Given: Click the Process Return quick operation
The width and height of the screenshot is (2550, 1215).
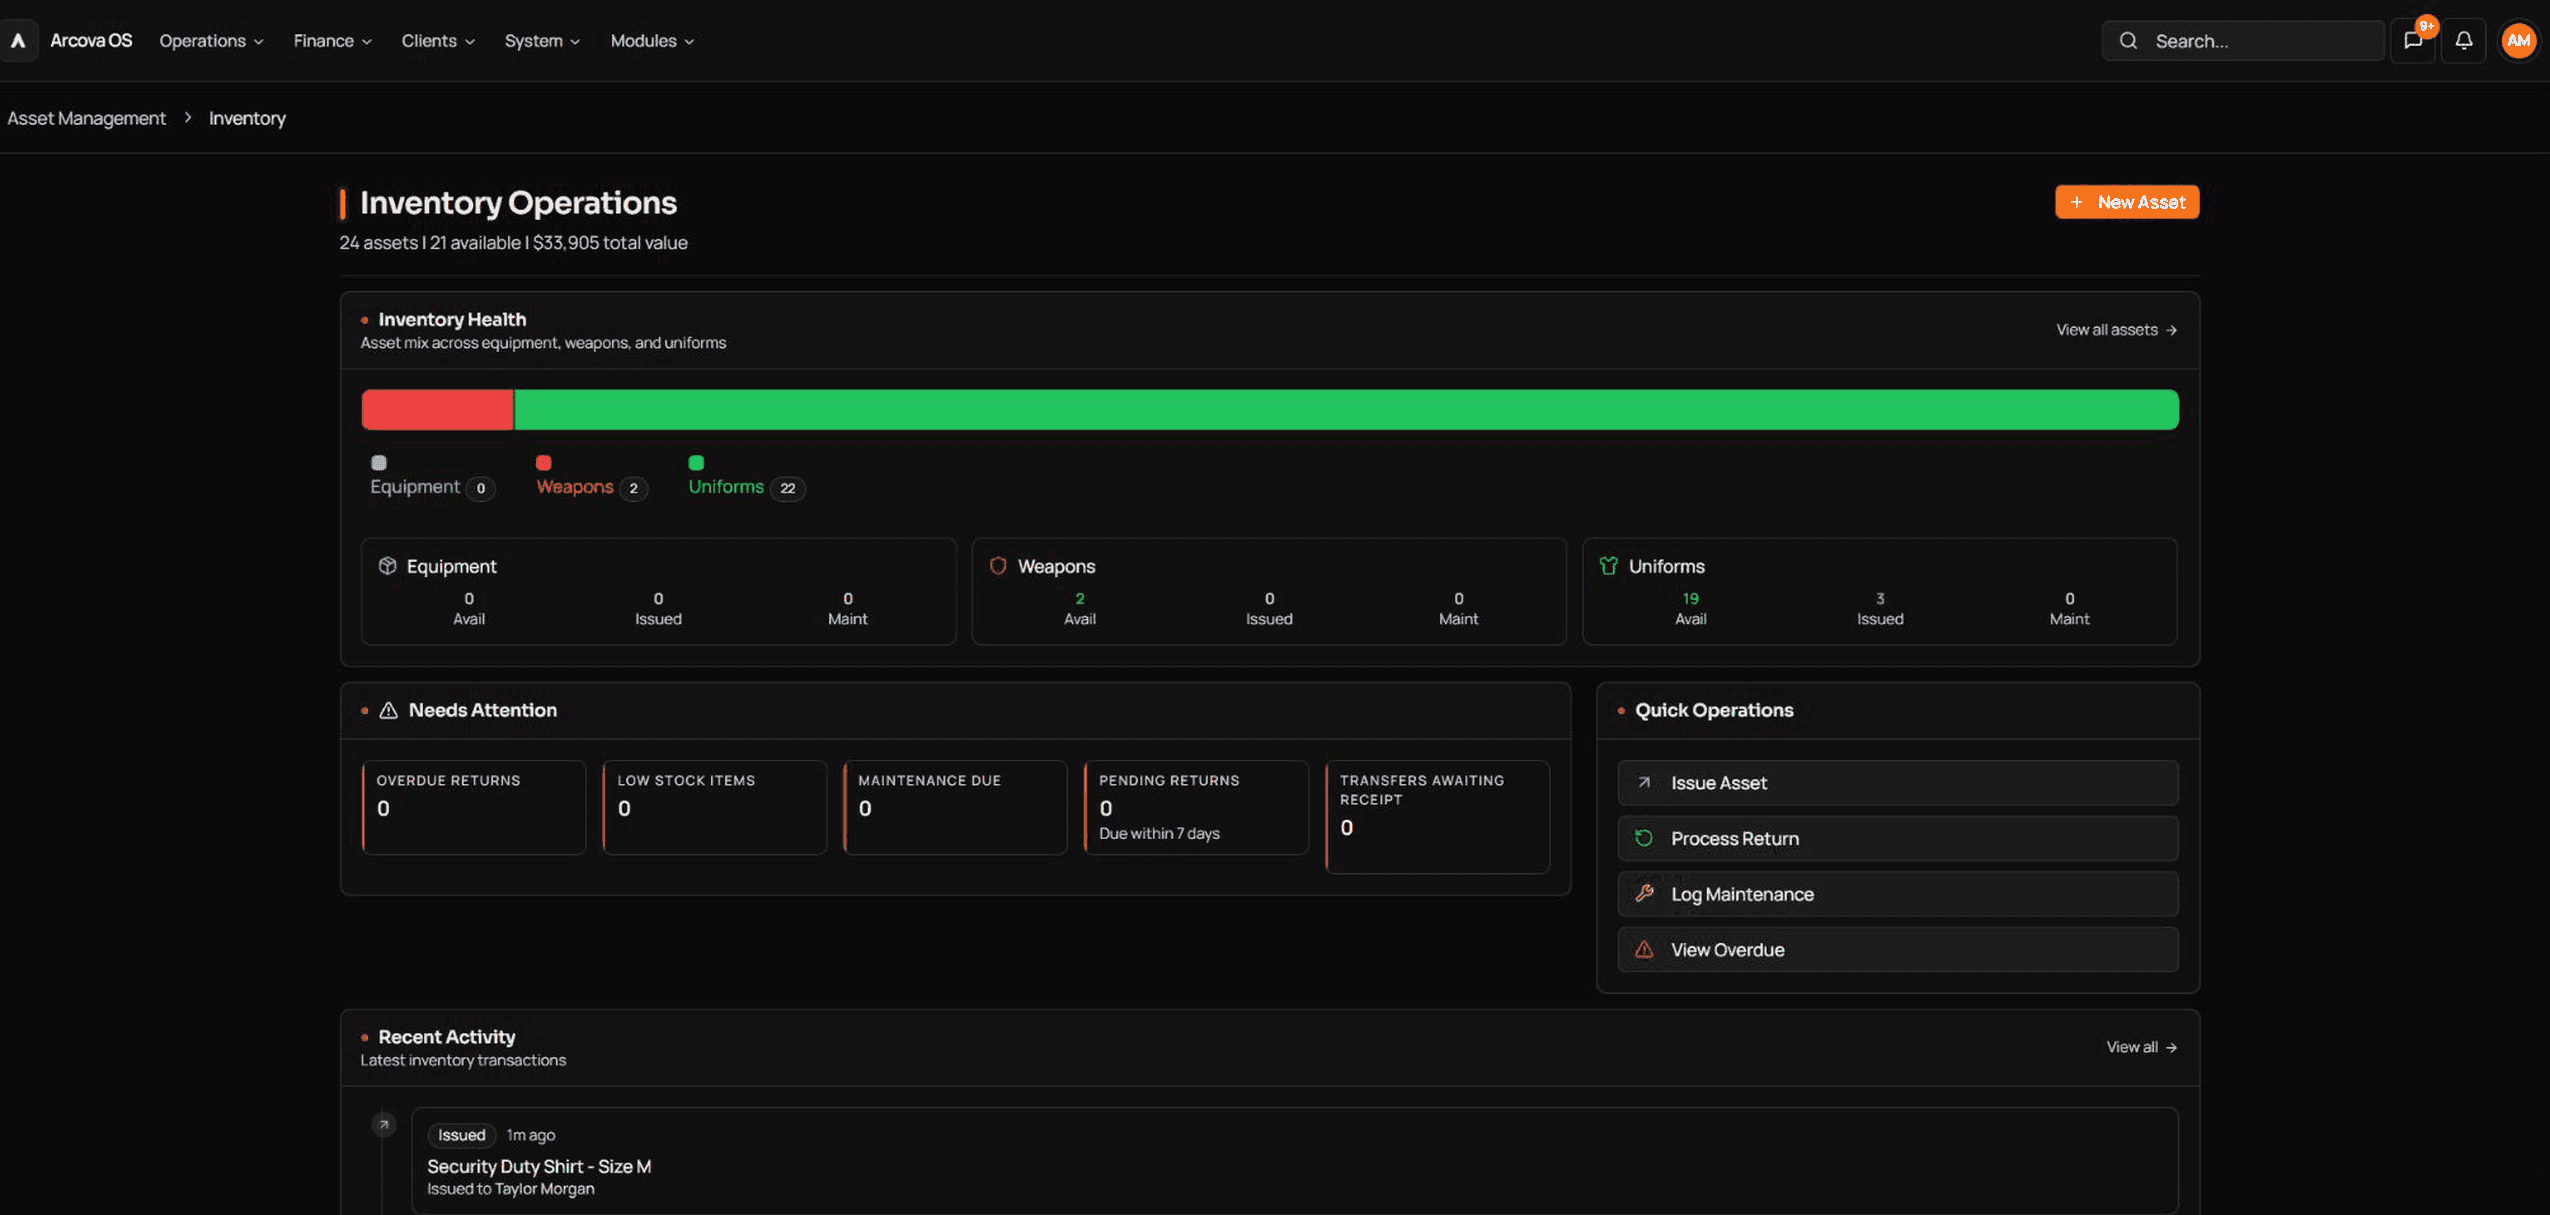Looking at the screenshot, I should click(1897, 838).
